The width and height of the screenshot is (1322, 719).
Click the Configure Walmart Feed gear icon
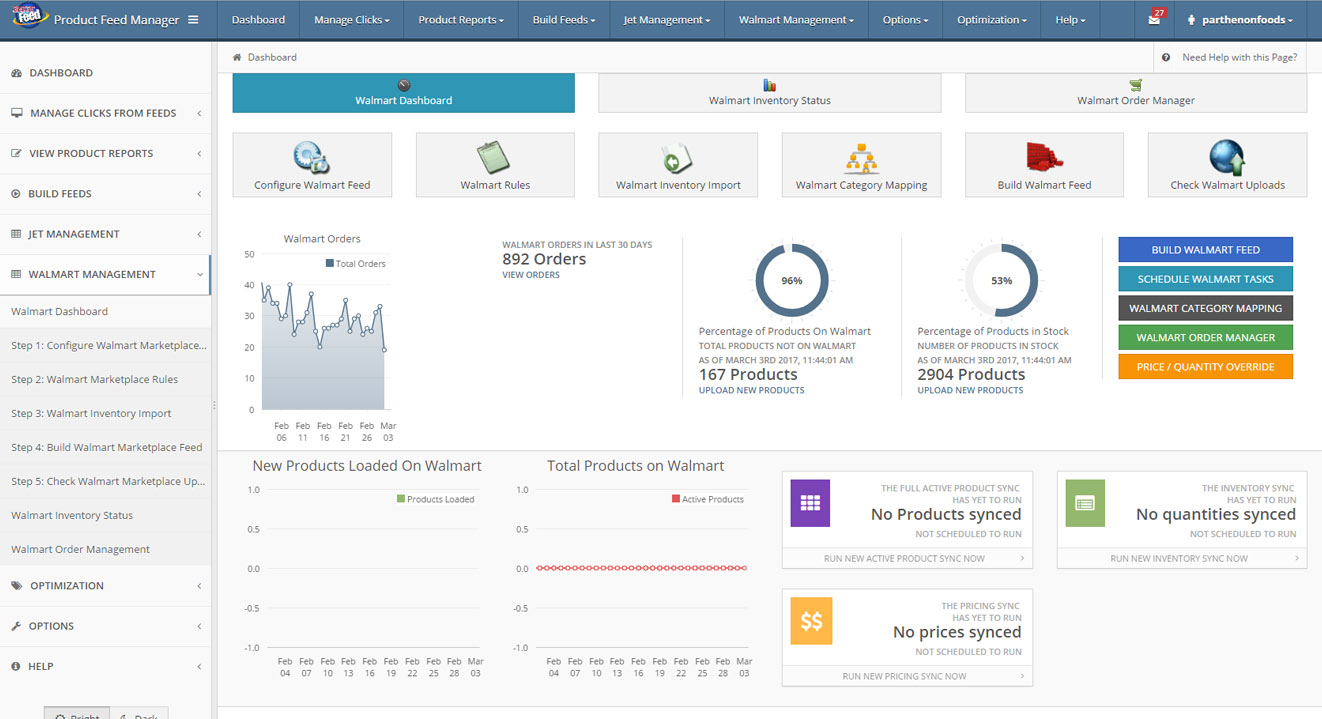point(311,158)
